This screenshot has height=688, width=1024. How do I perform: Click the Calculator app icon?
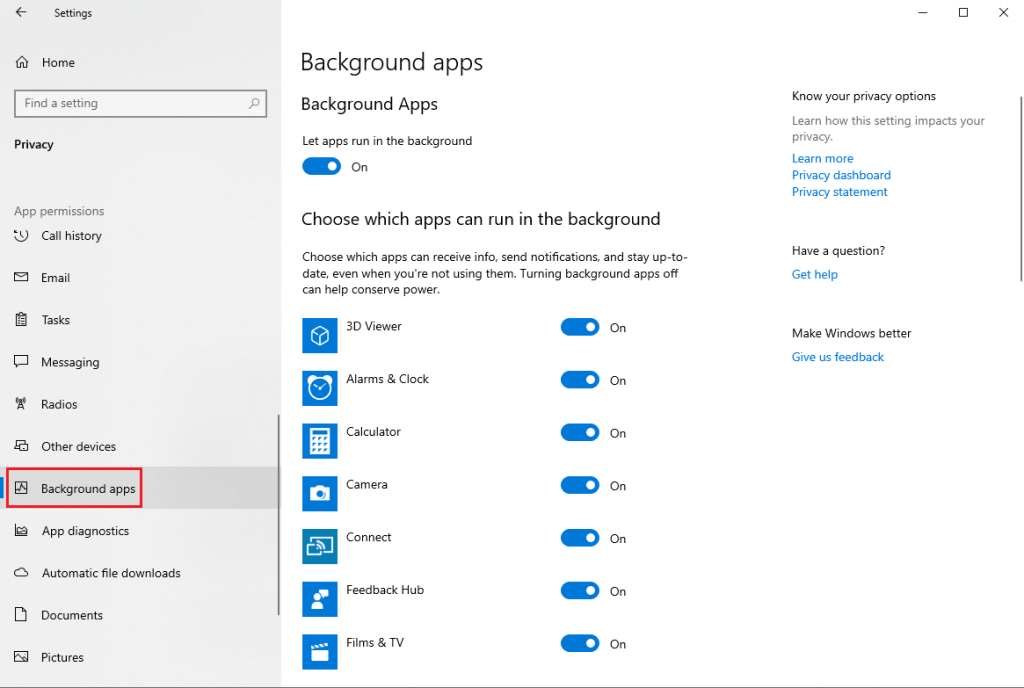(319, 441)
